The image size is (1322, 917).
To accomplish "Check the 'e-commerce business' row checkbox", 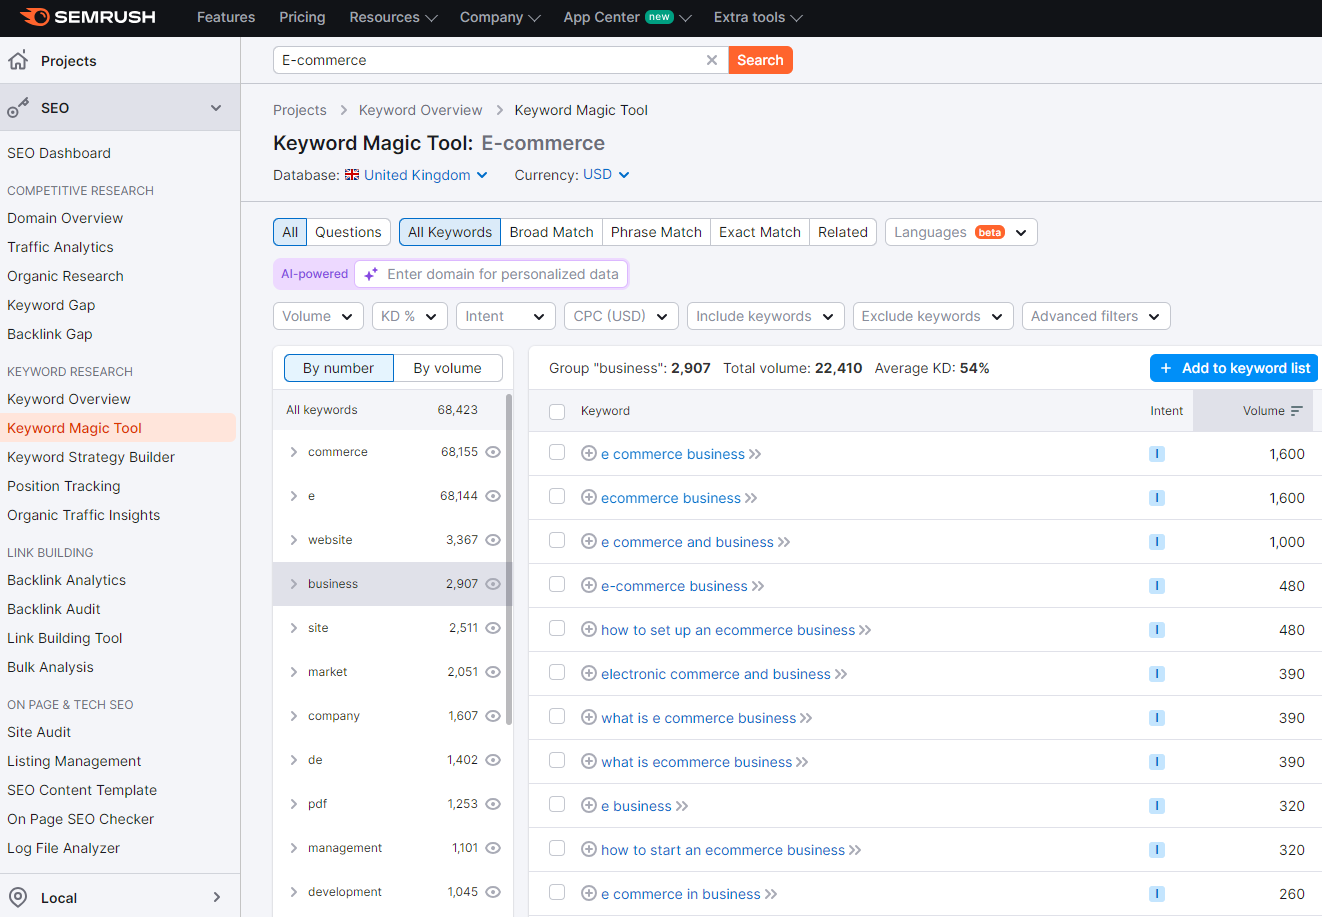I will coord(557,584).
